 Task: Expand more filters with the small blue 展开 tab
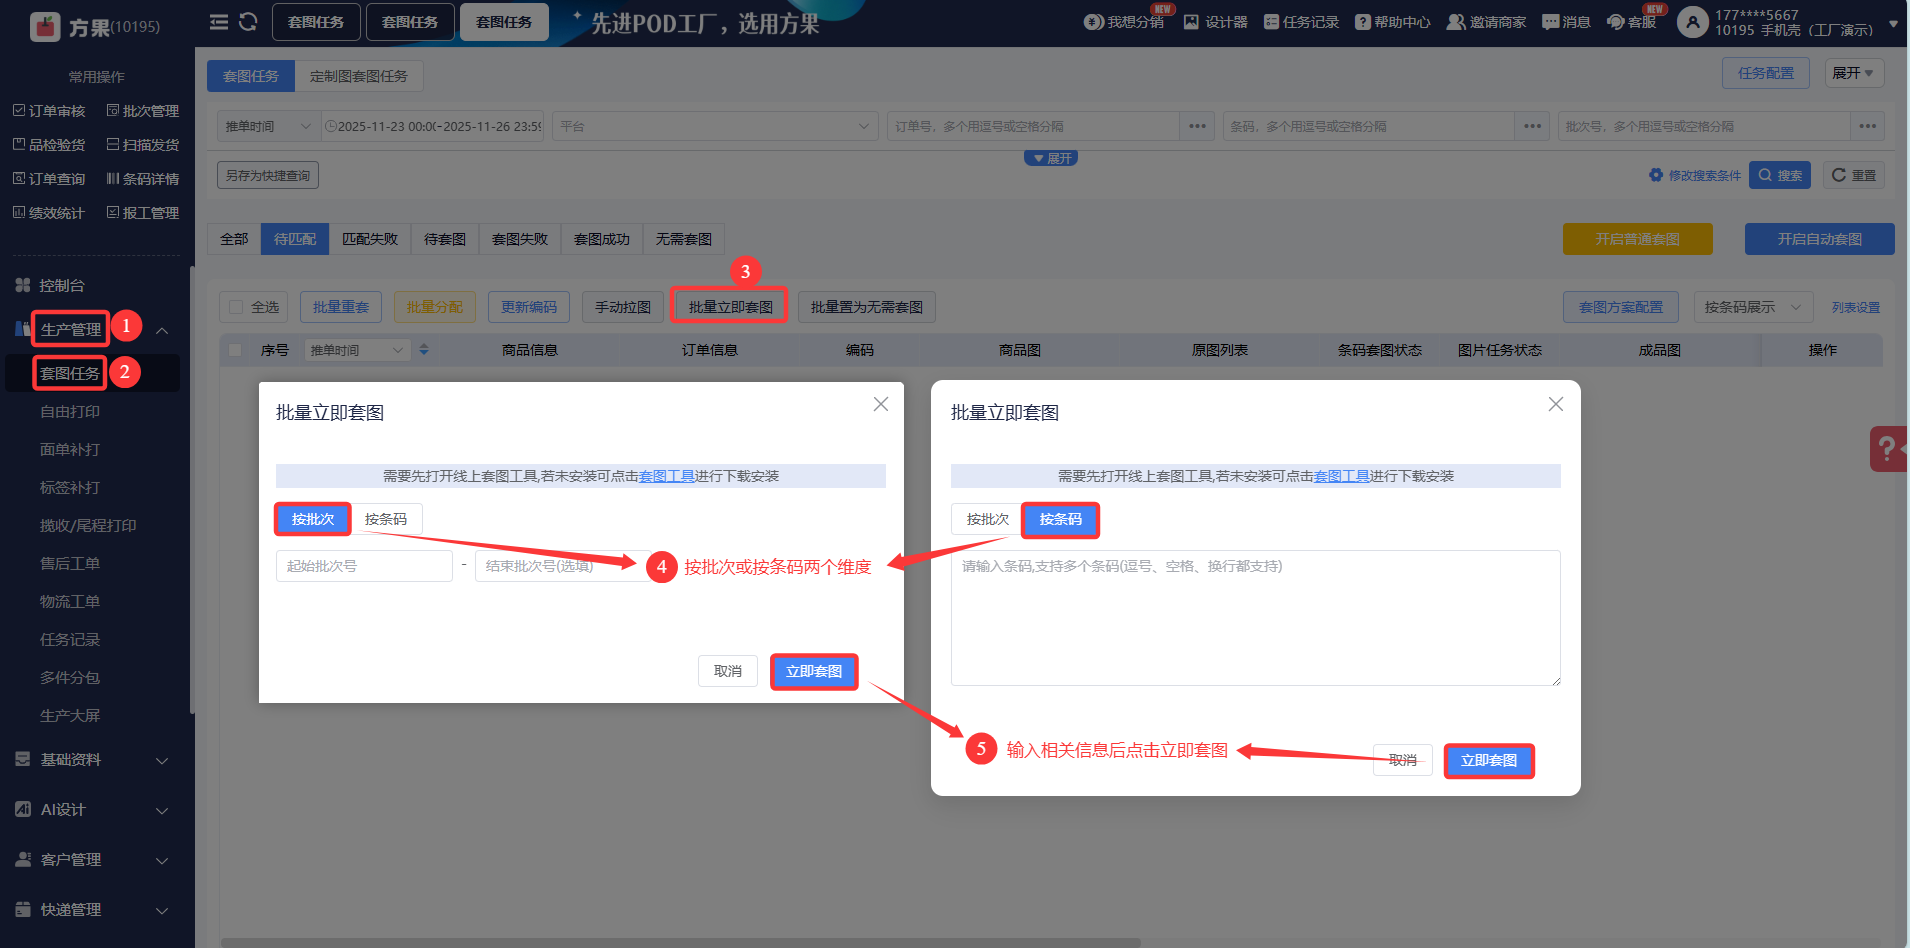[1051, 158]
